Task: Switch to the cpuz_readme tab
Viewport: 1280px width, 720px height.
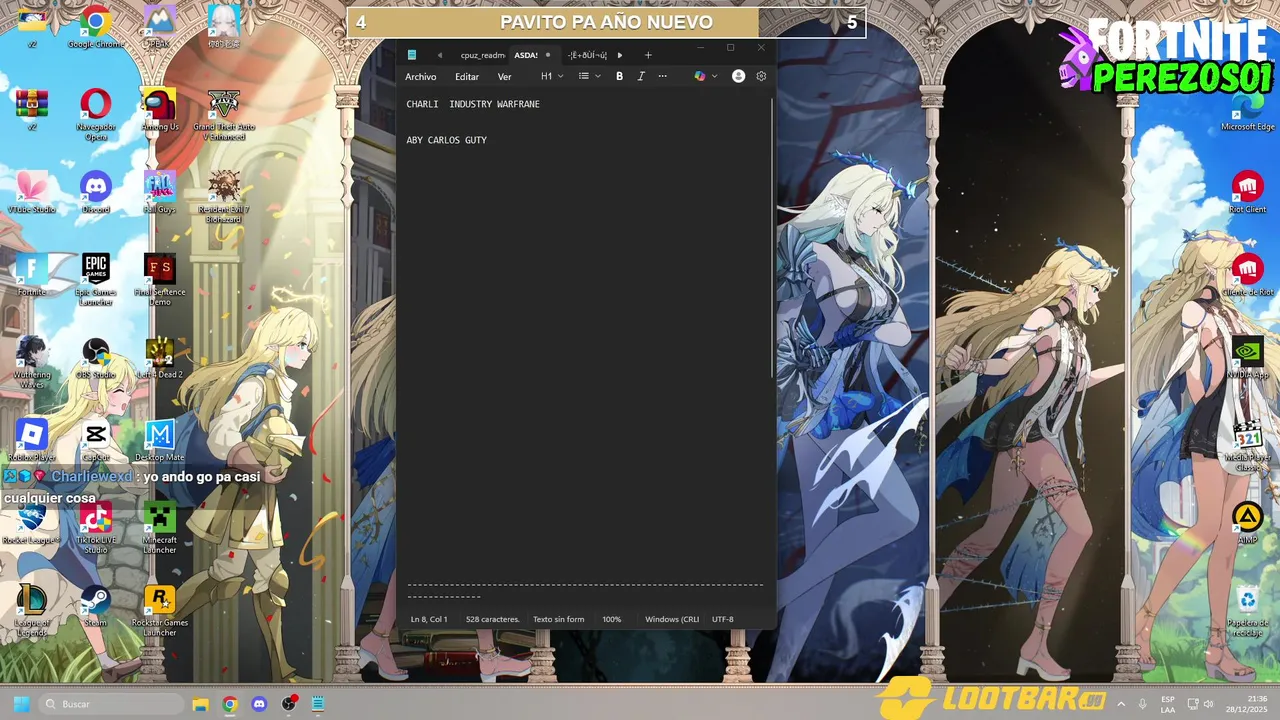Action: coord(482,55)
